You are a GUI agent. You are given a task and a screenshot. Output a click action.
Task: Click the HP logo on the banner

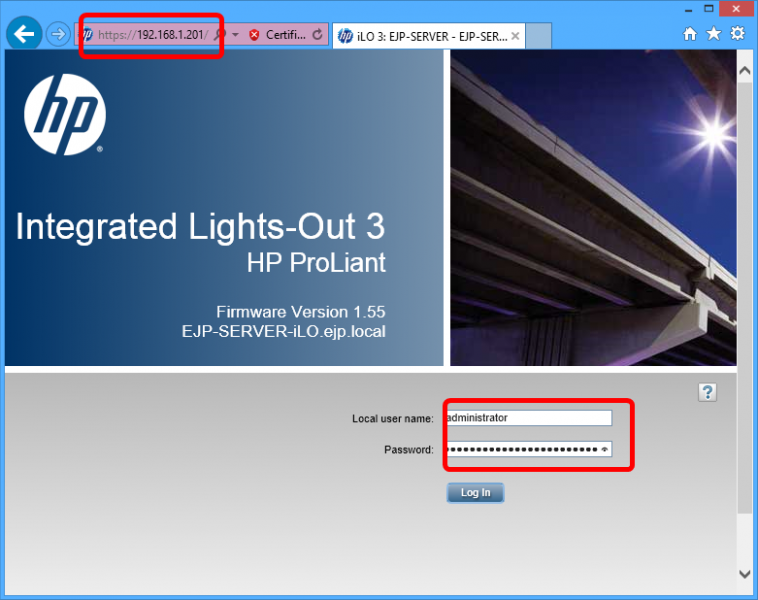coord(65,115)
